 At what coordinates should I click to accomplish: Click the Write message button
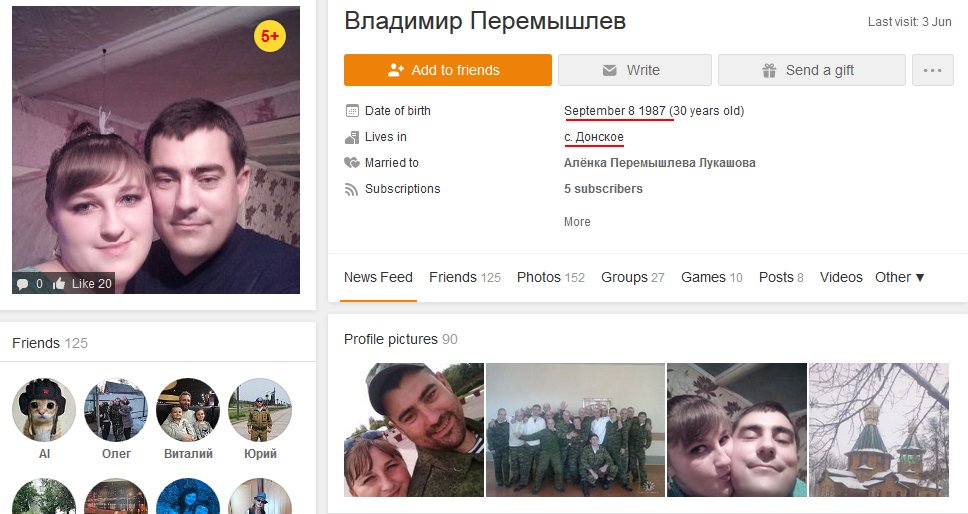635,70
